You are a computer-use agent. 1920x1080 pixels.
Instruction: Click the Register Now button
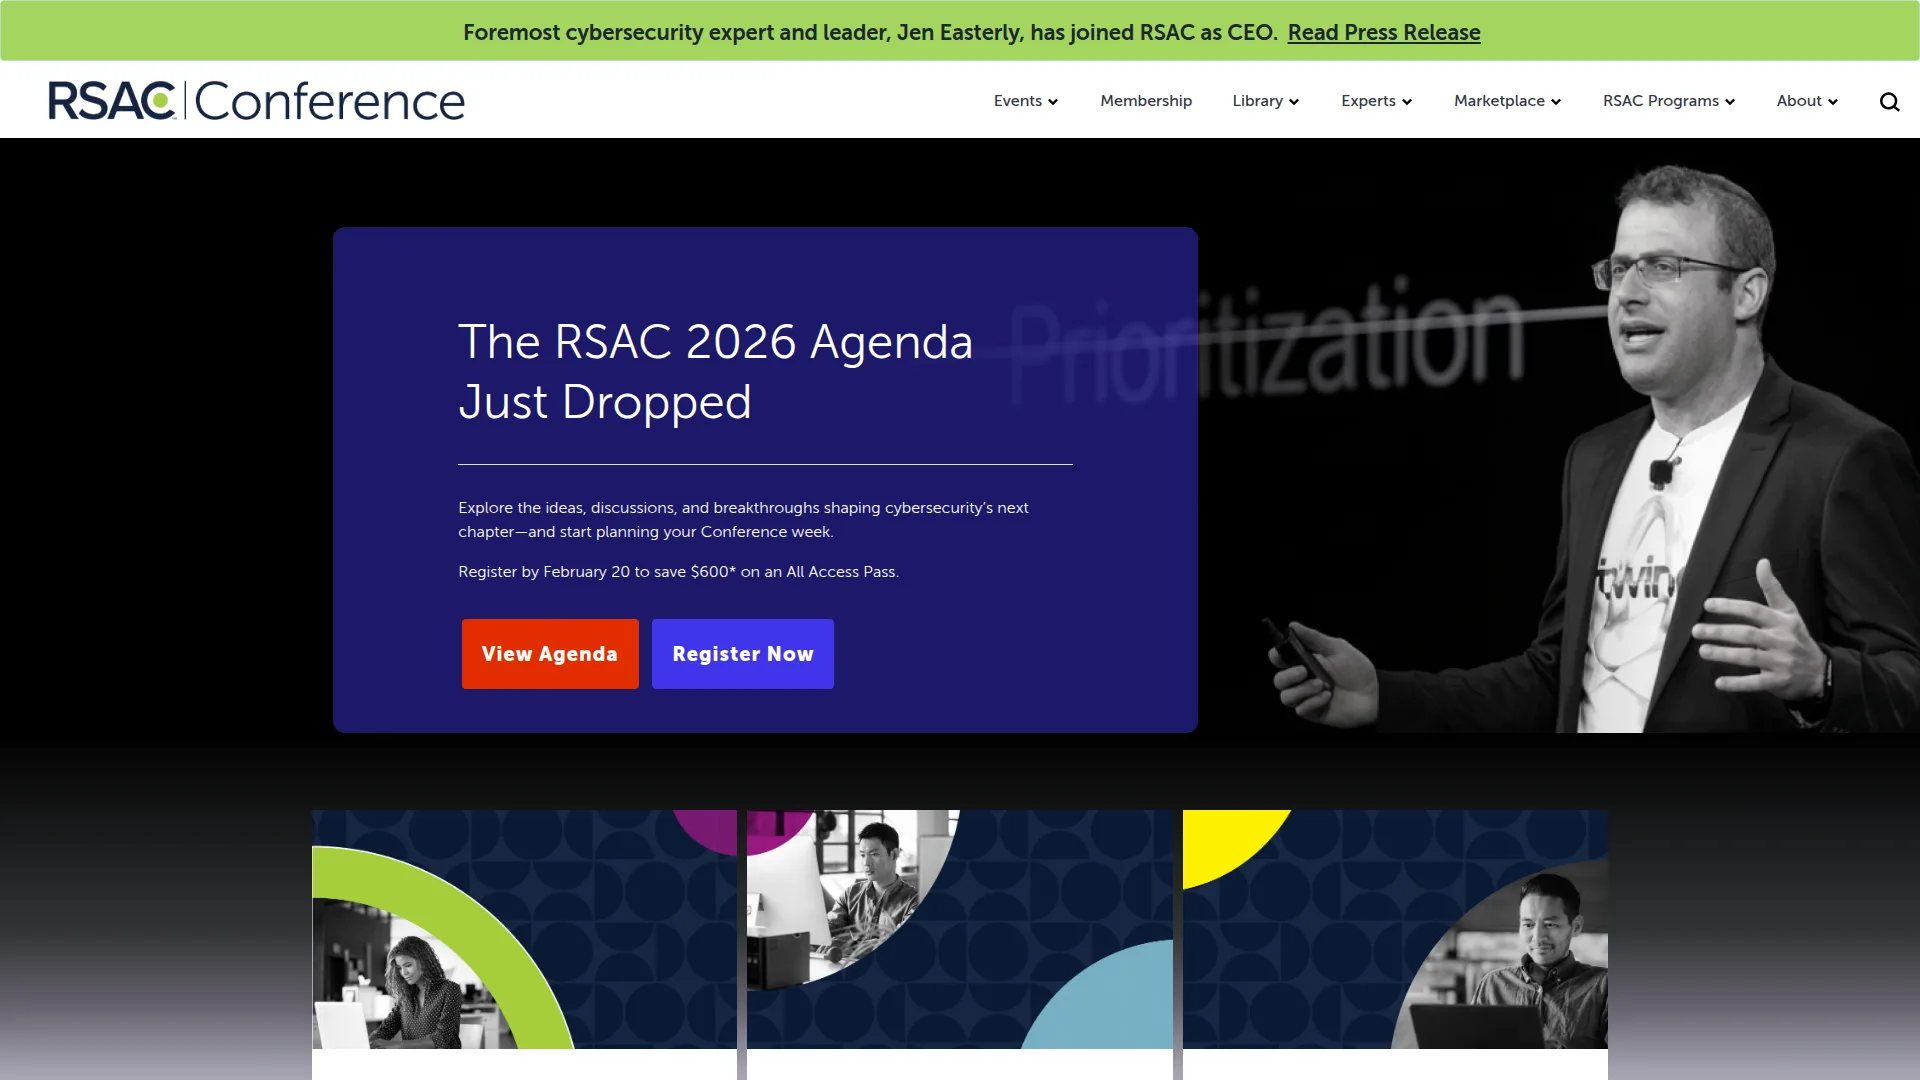tap(743, 654)
